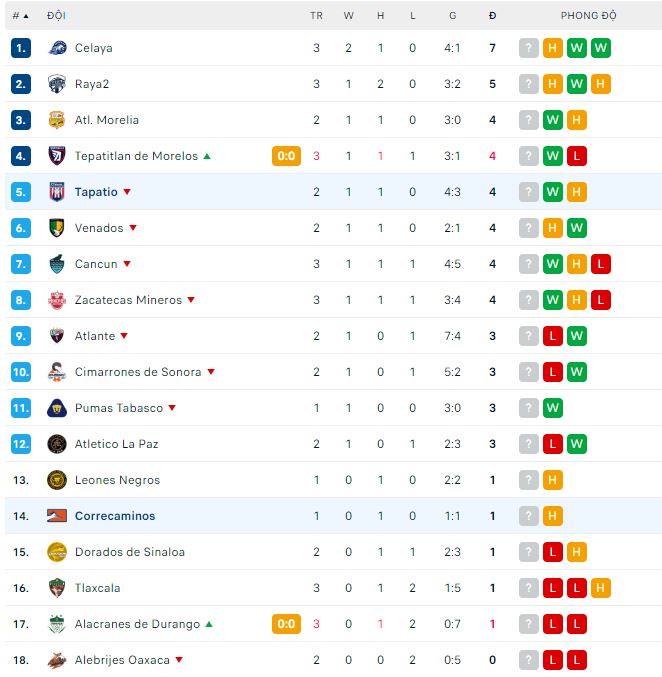Click the Leones Negros crest
Image resolution: width=662 pixels, height=677 pixels.
coord(57,480)
